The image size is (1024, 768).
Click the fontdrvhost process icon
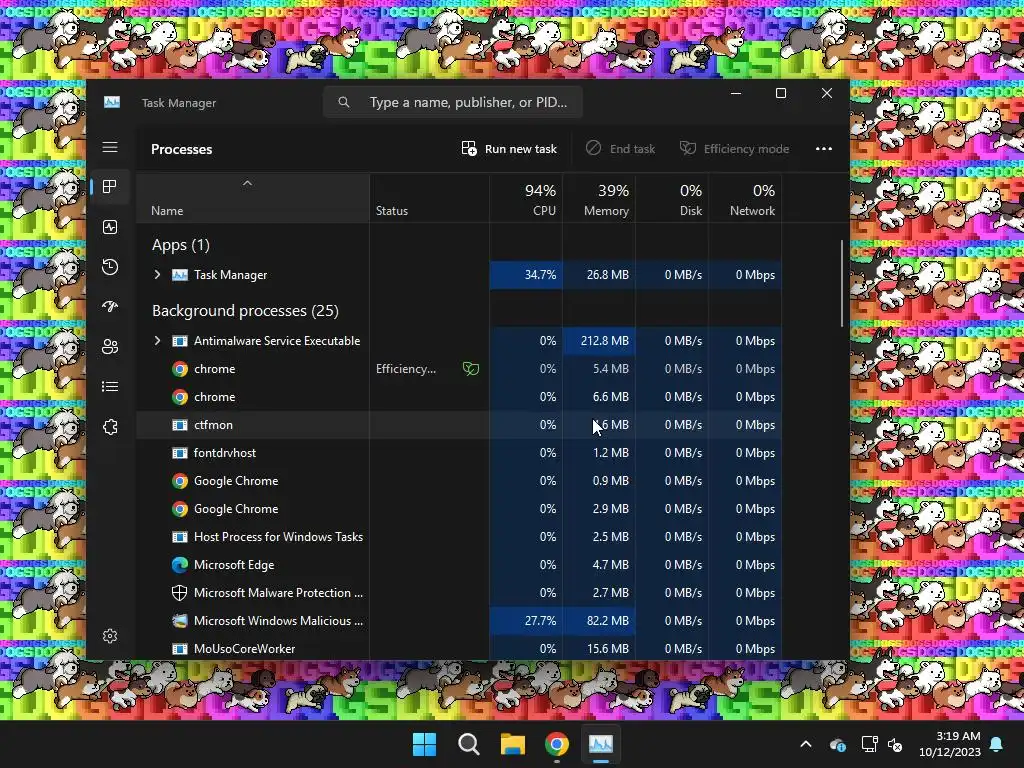point(180,453)
